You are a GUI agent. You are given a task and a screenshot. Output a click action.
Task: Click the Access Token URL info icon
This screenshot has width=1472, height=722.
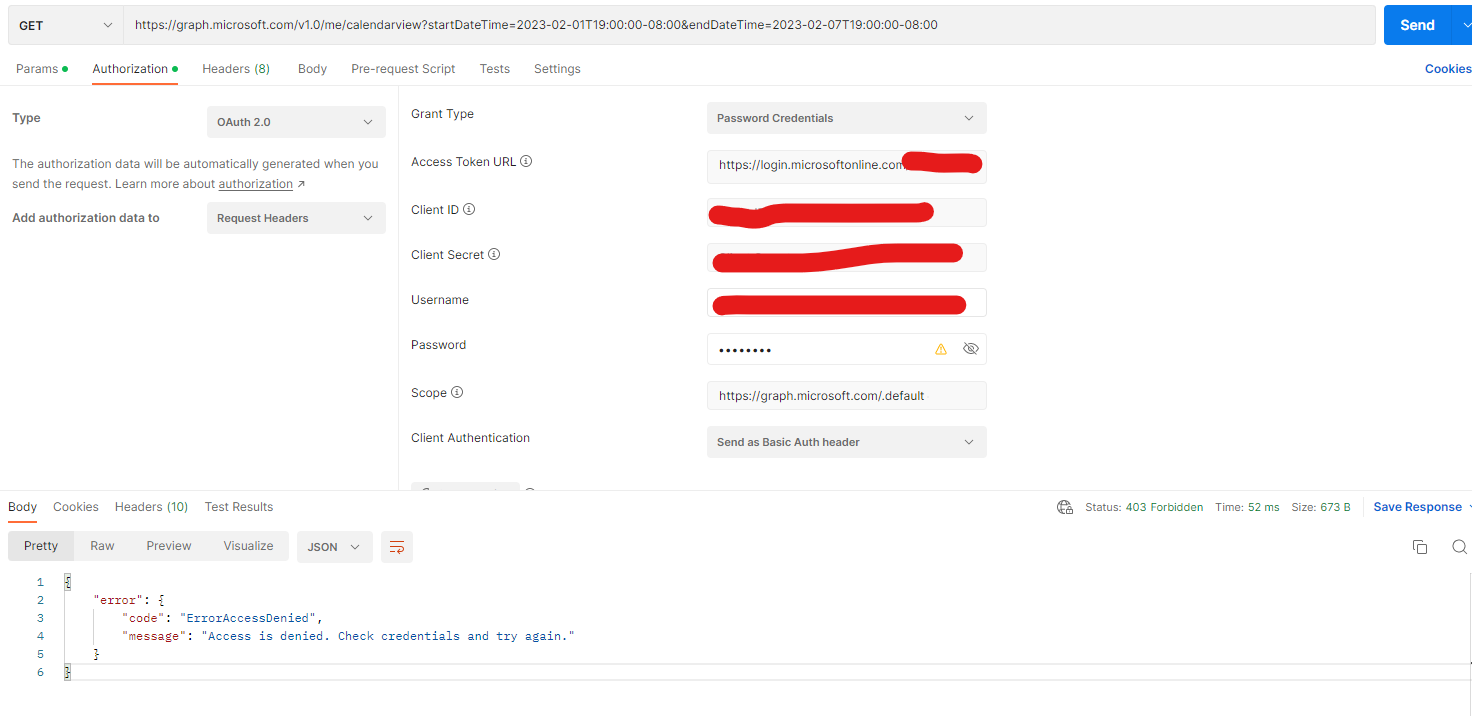click(x=525, y=161)
